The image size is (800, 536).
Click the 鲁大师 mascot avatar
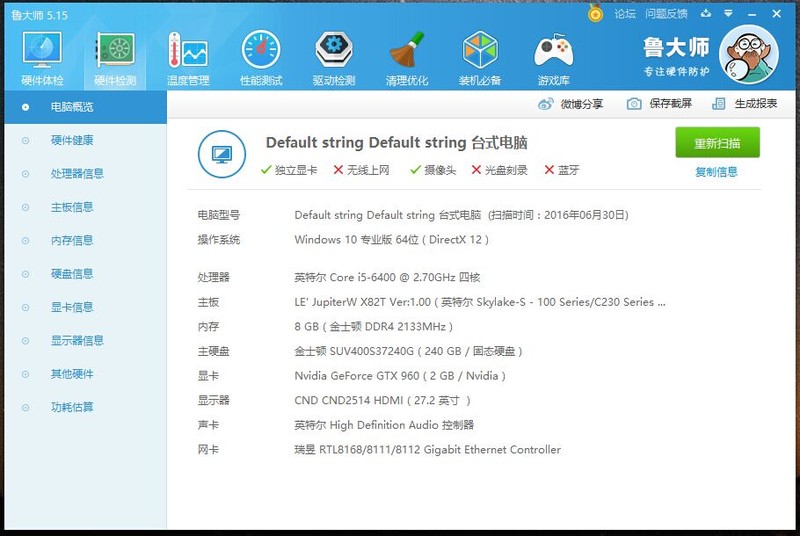coord(748,55)
